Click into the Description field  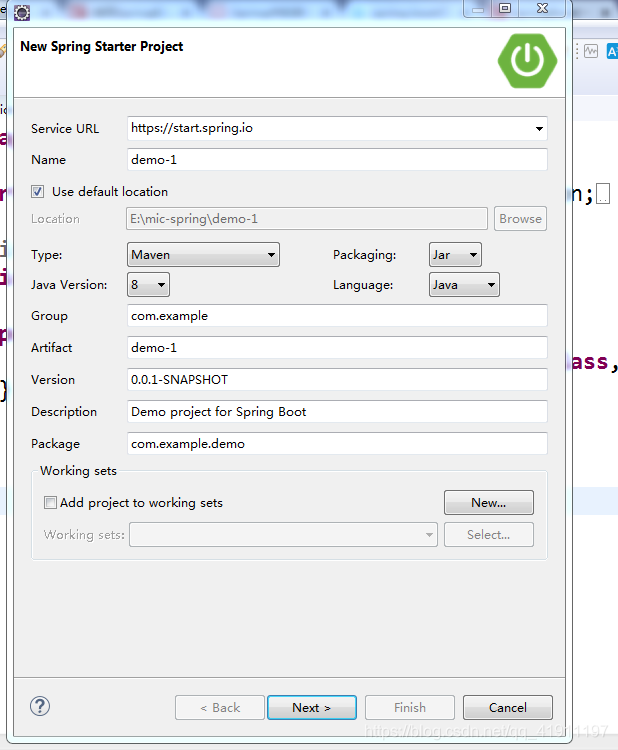[x=337, y=411]
